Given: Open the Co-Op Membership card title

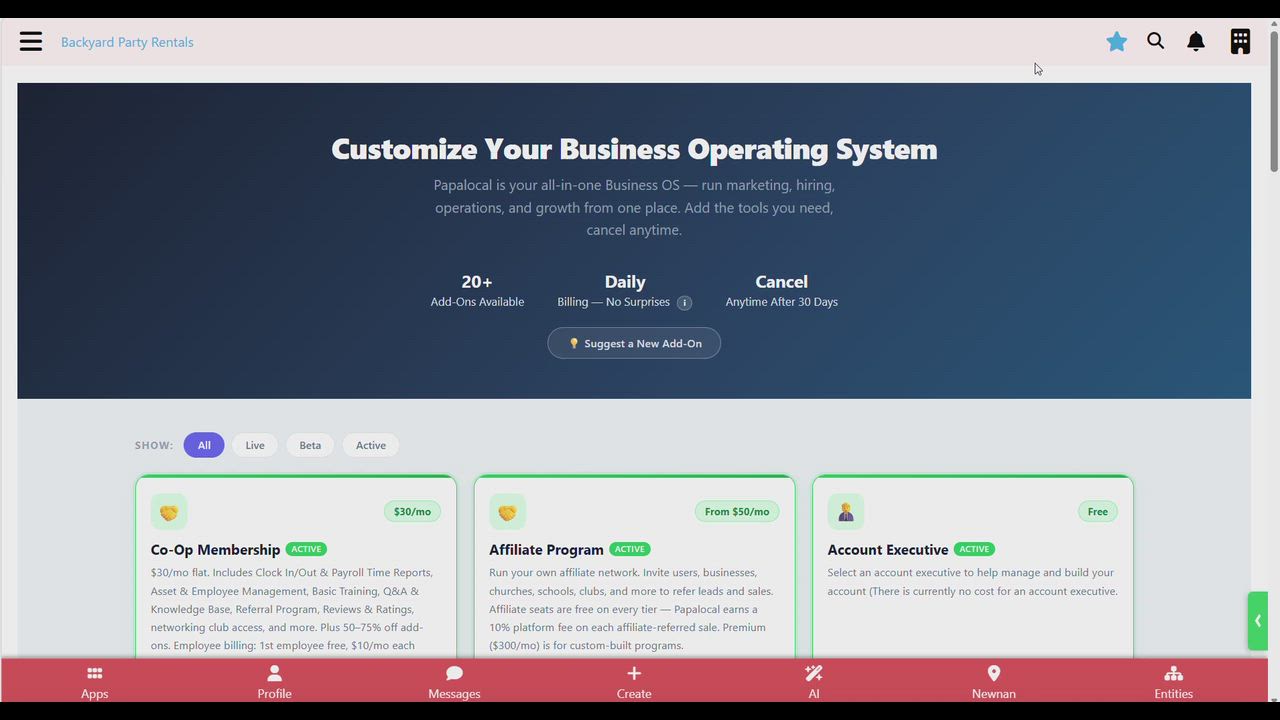Looking at the screenshot, I should 215,550.
